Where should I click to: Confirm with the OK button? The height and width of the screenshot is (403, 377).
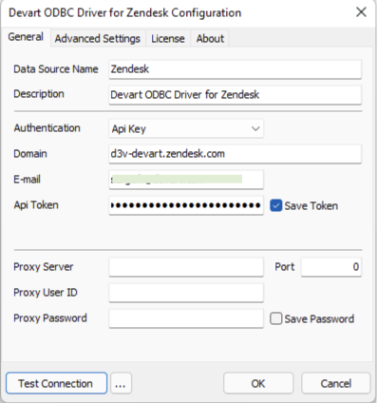[x=258, y=383]
